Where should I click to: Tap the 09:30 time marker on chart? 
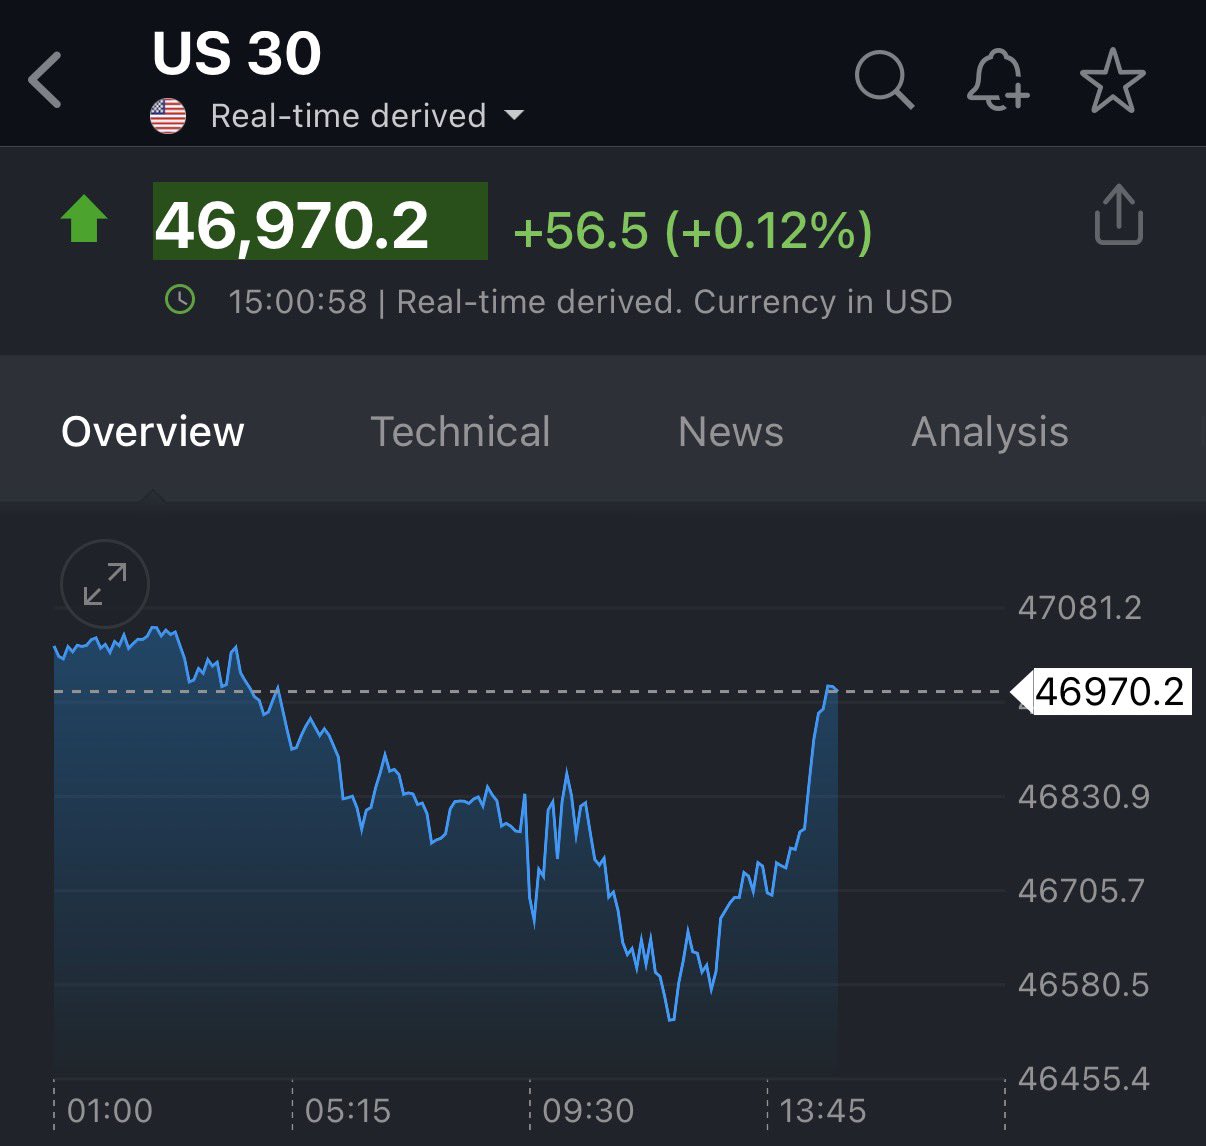(x=588, y=1110)
